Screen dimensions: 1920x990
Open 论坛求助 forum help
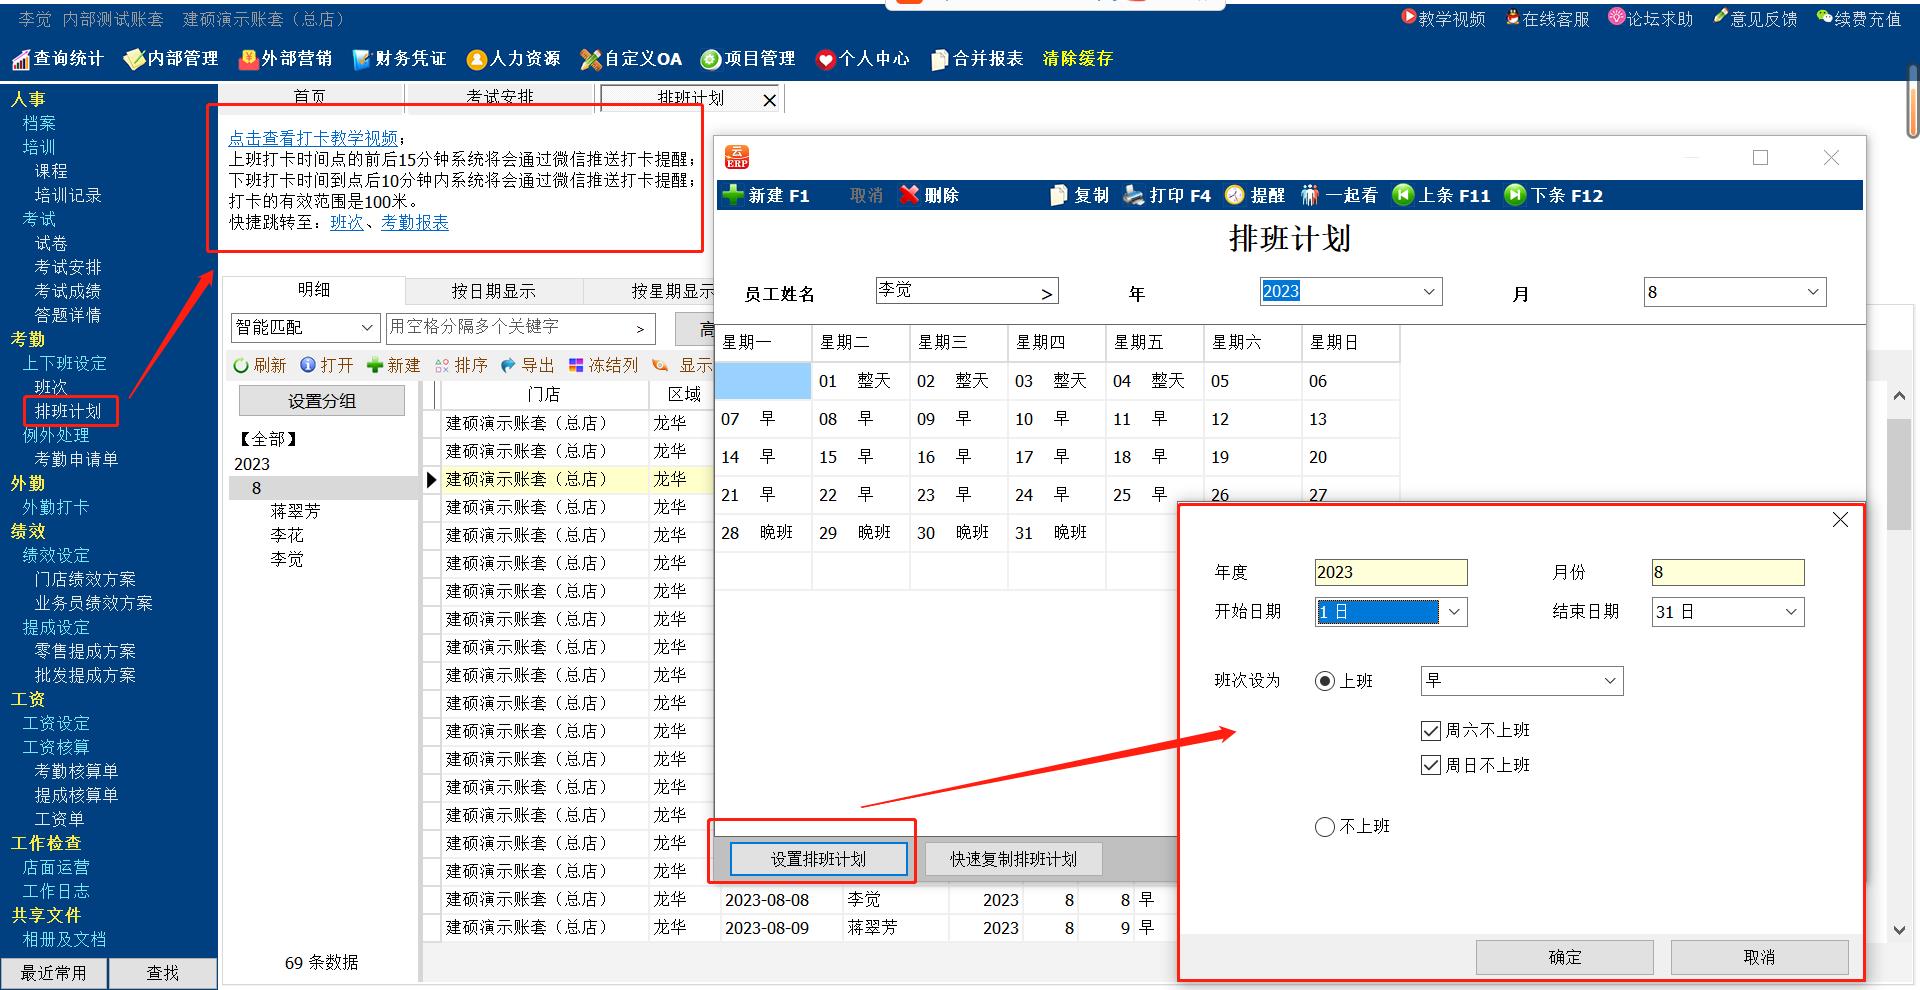point(1651,18)
